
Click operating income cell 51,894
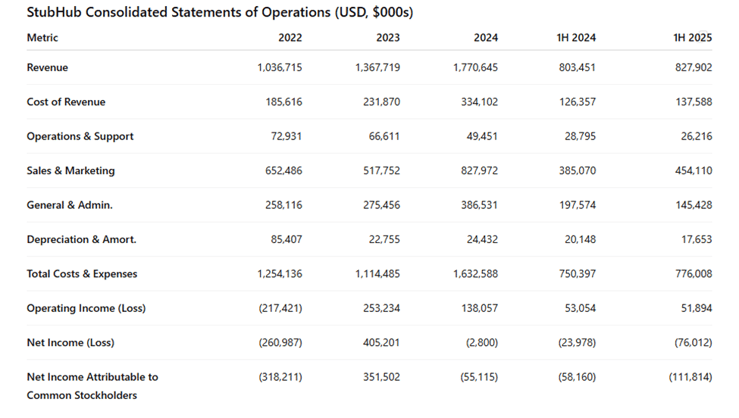(696, 308)
